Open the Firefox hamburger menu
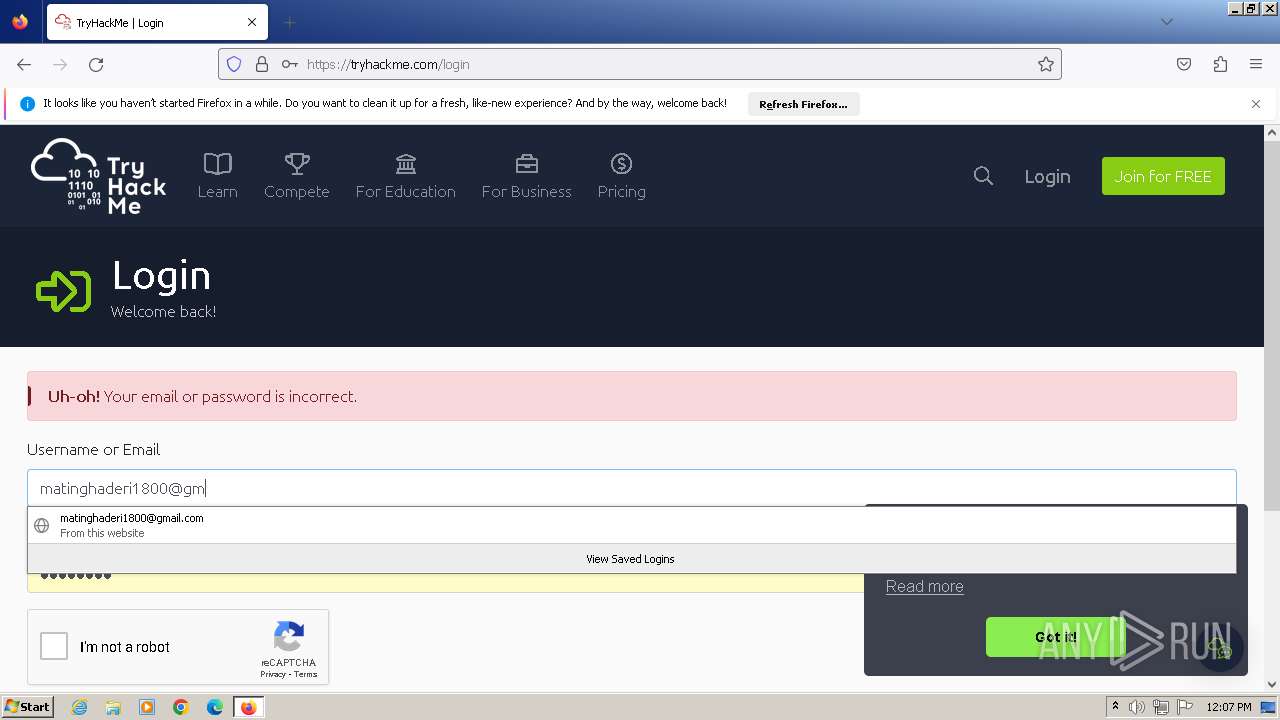The height and width of the screenshot is (720, 1280). click(x=1256, y=64)
